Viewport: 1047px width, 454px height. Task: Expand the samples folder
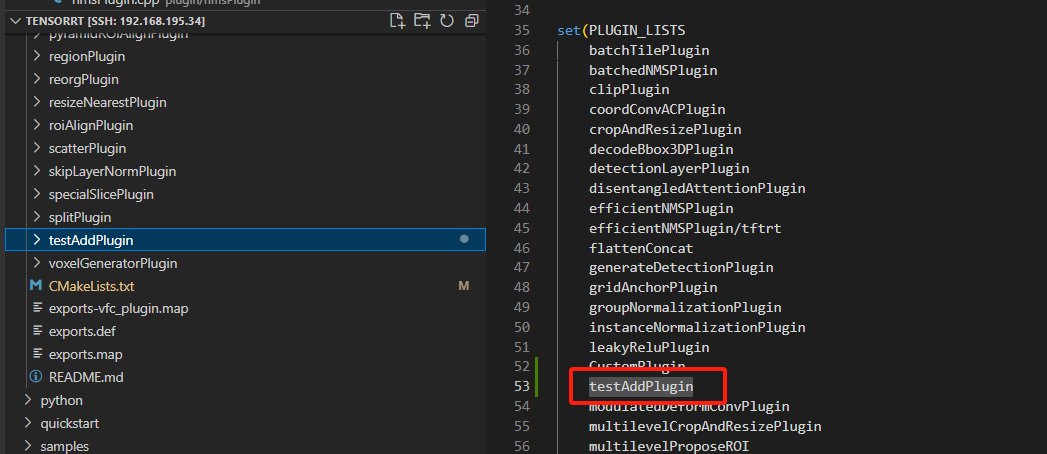coord(28,446)
